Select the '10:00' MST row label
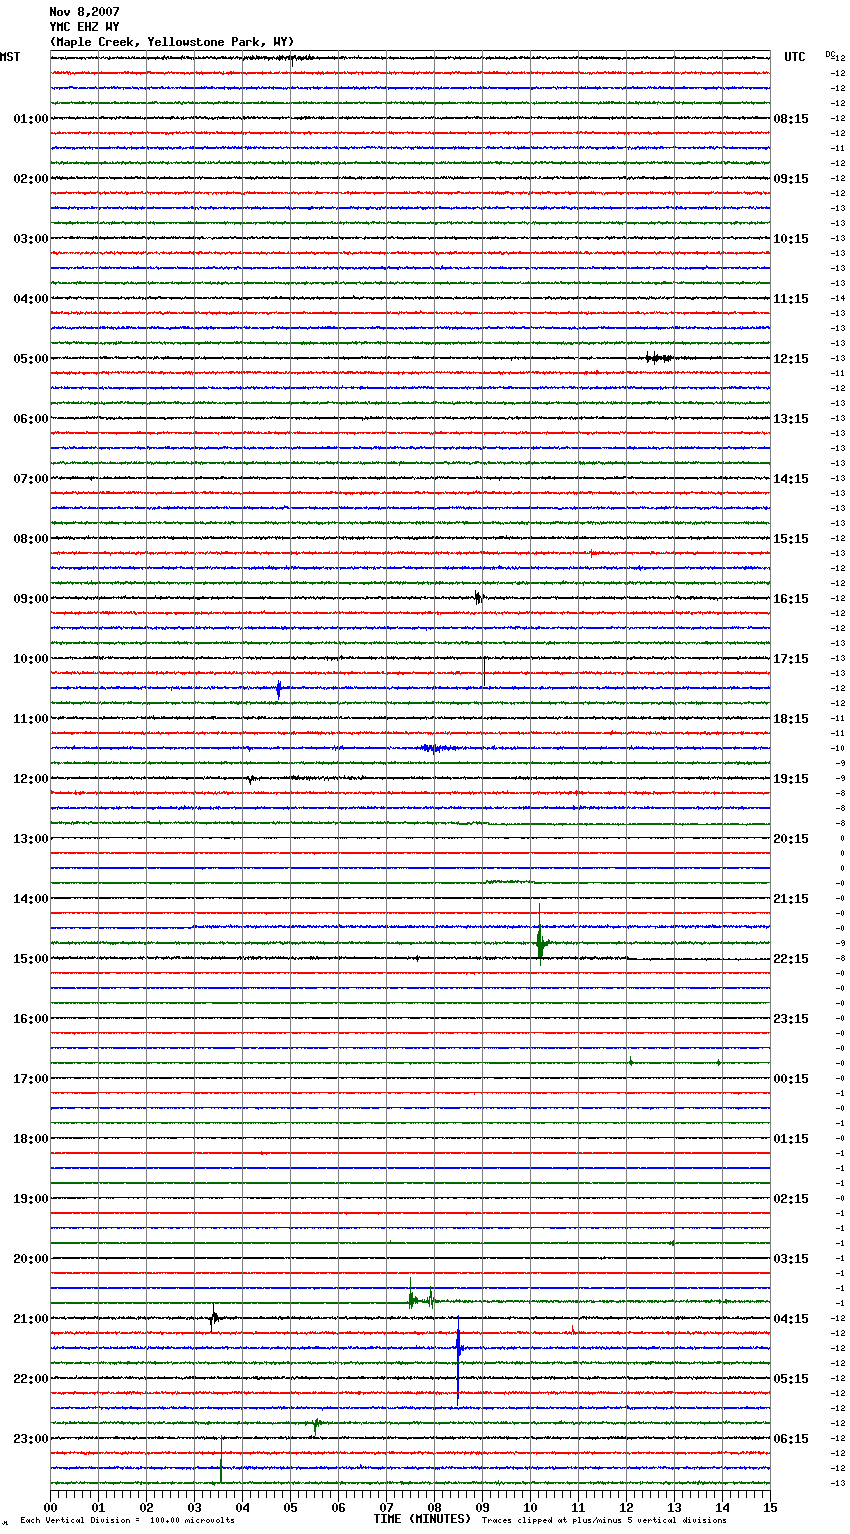This screenshot has height=1534, width=850. coord(31,659)
